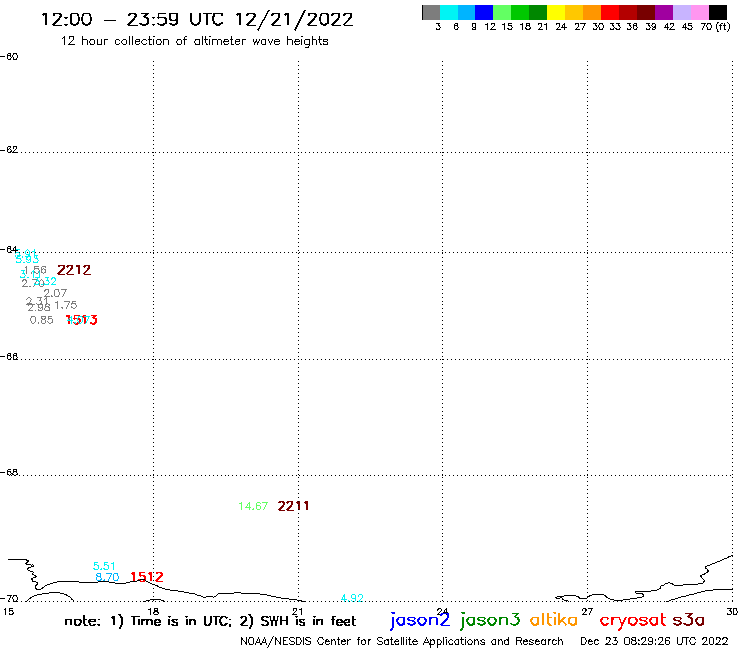The width and height of the screenshot is (740, 650).
Task: Click the dark green swatch before 21
Action: tap(538, 12)
